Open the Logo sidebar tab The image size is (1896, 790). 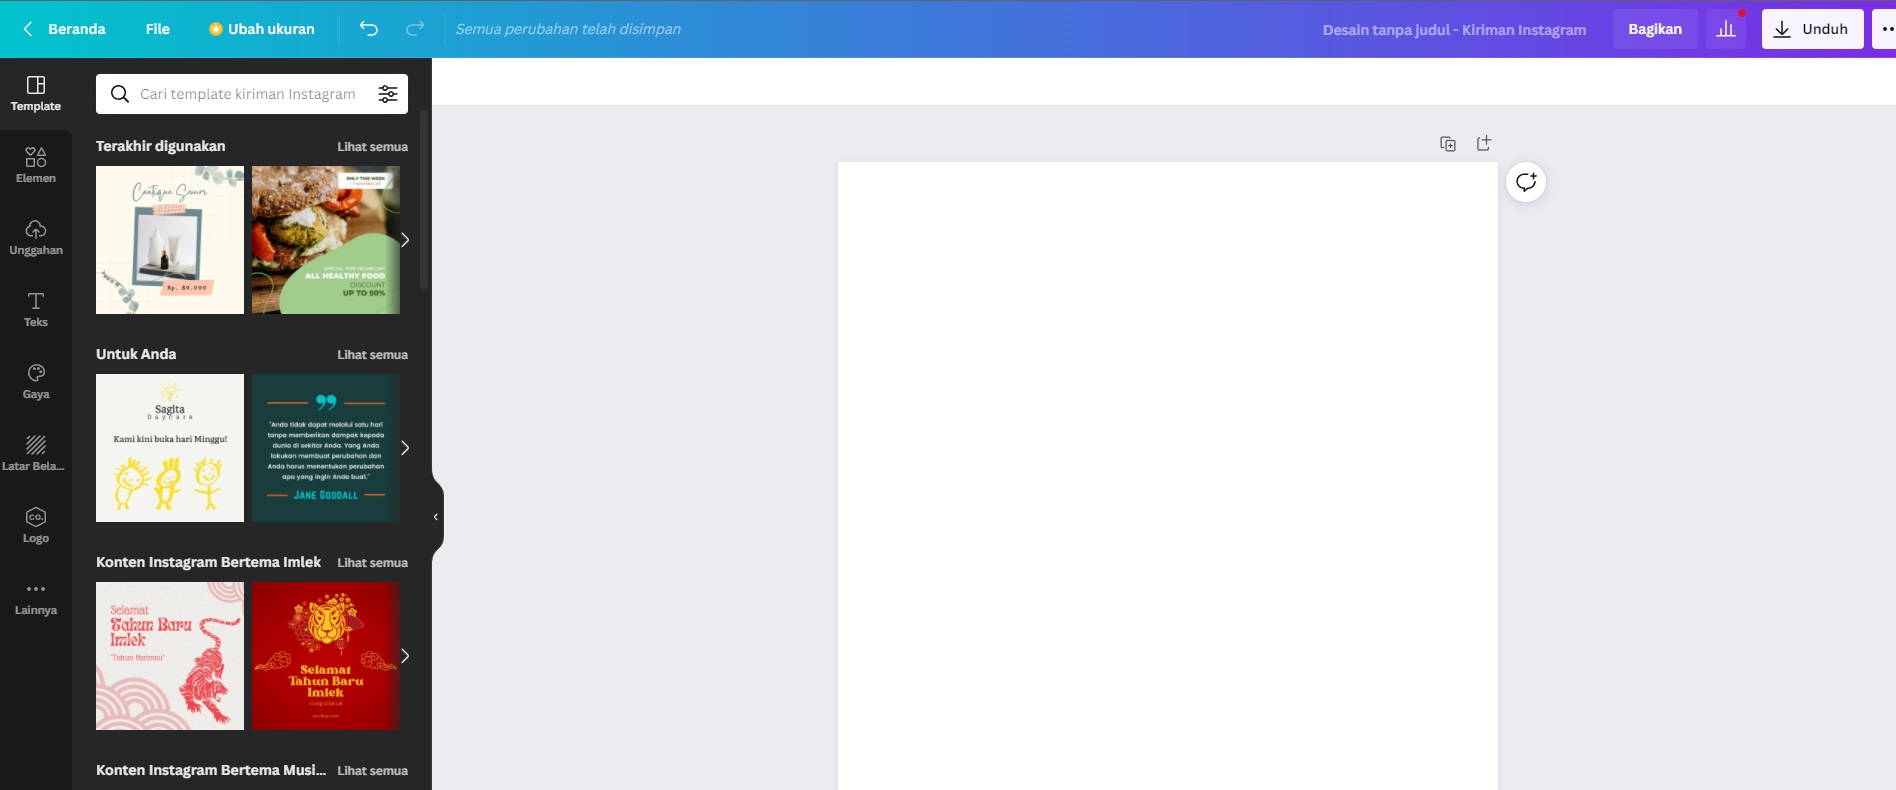[x=36, y=526]
